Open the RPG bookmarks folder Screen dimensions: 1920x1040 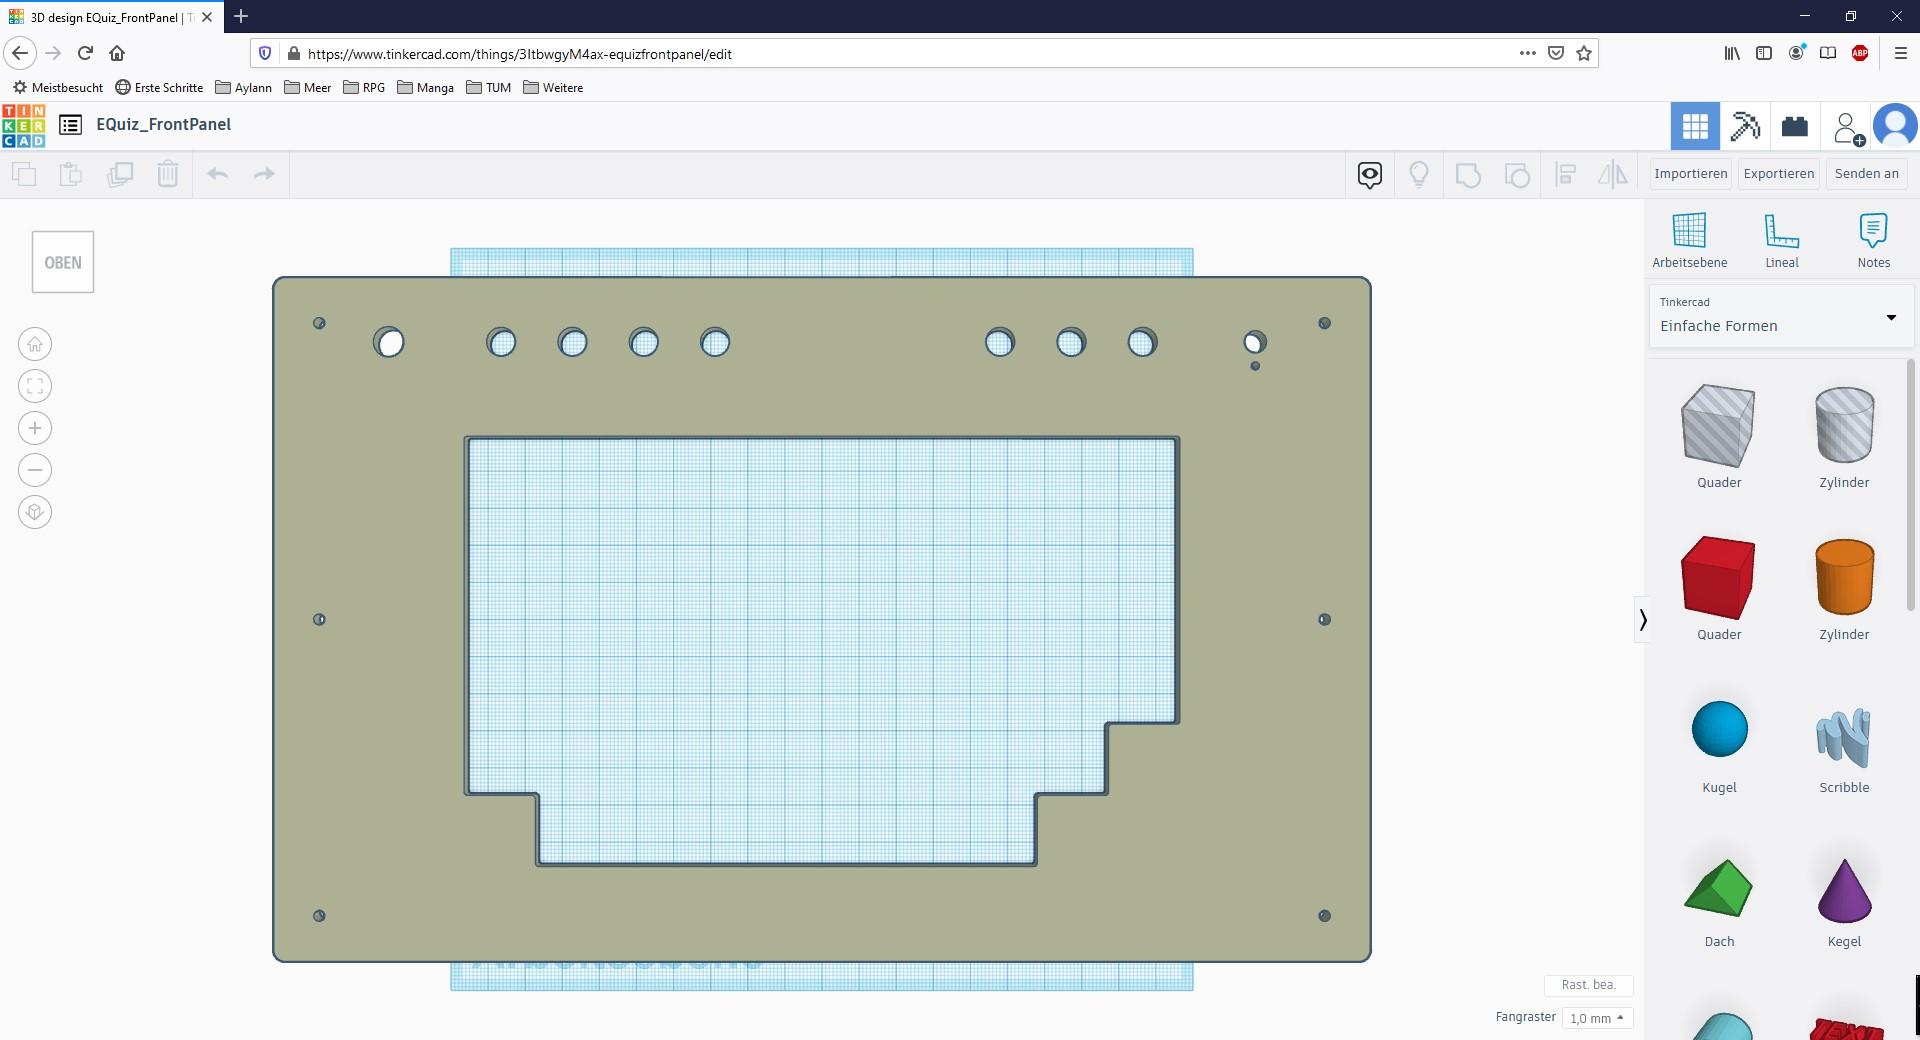coord(364,88)
